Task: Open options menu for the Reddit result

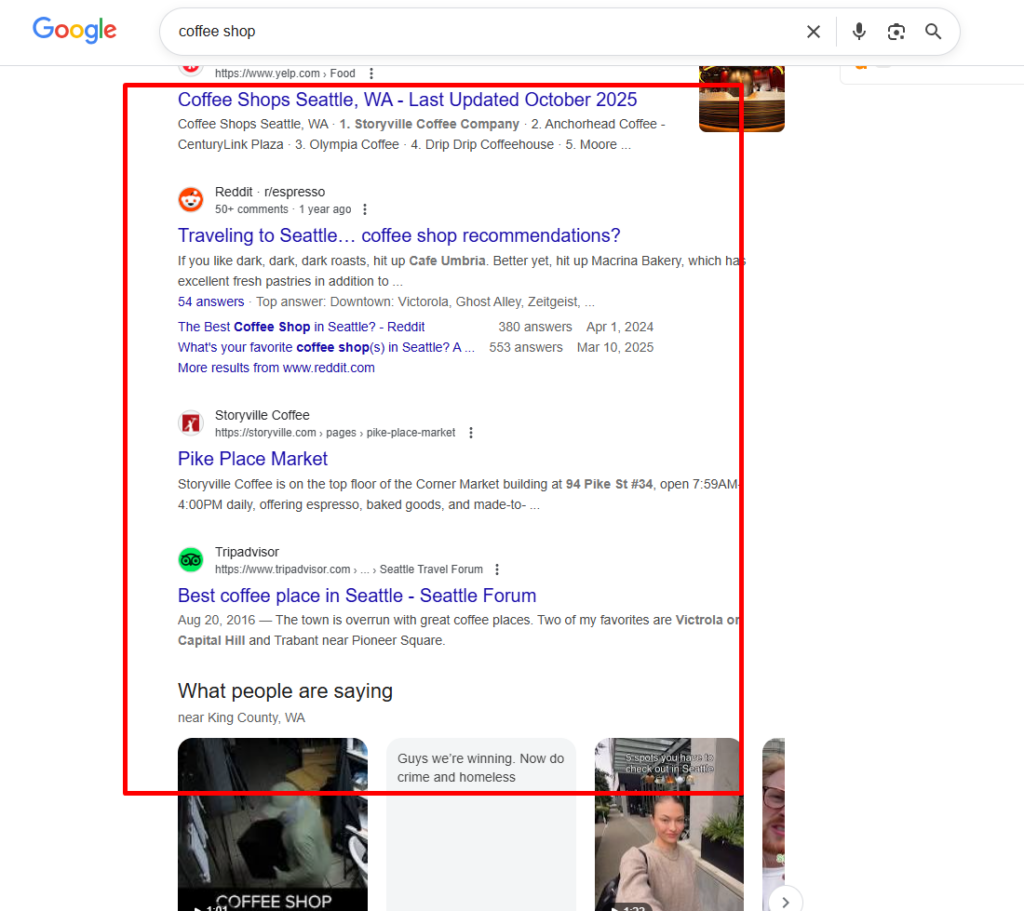Action: click(x=365, y=209)
